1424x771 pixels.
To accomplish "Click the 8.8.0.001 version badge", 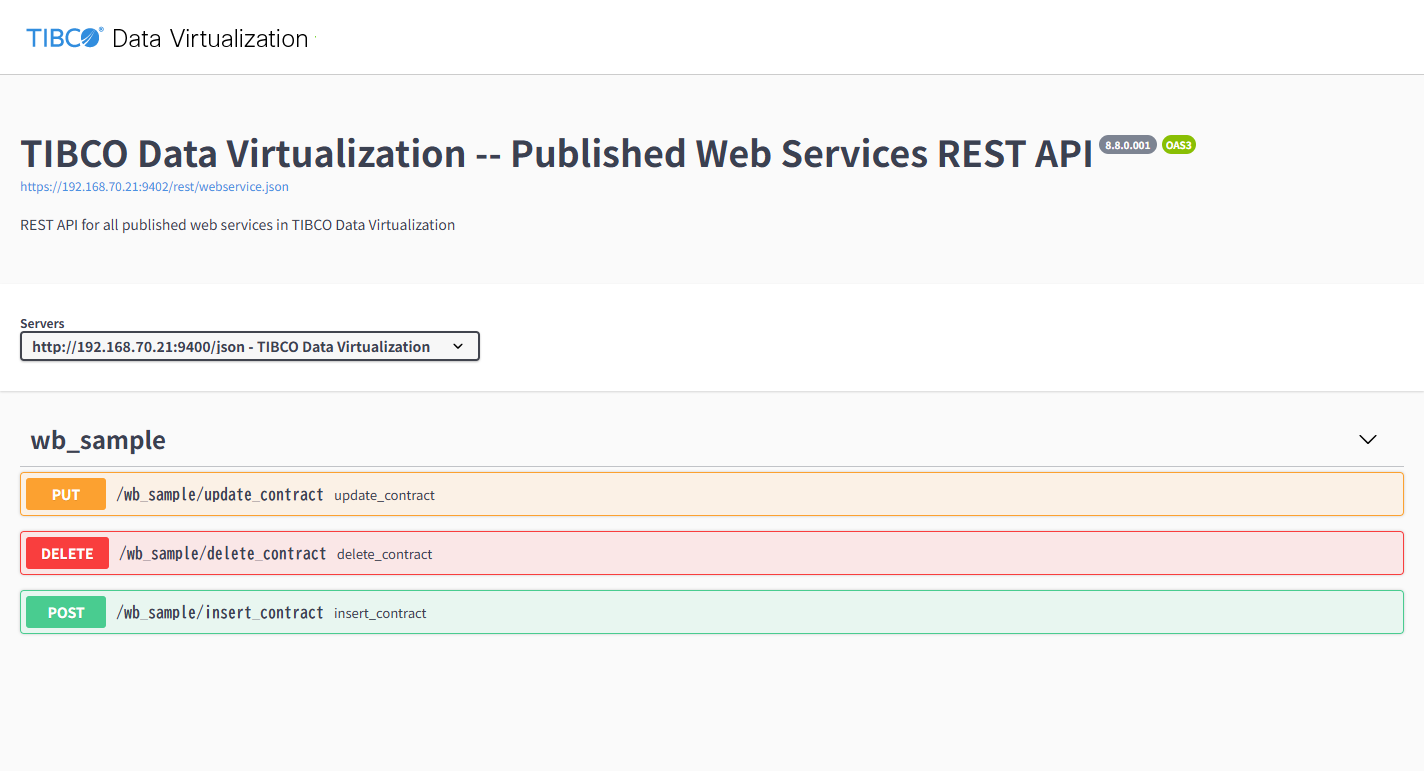I will click(x=1128, y=145).
